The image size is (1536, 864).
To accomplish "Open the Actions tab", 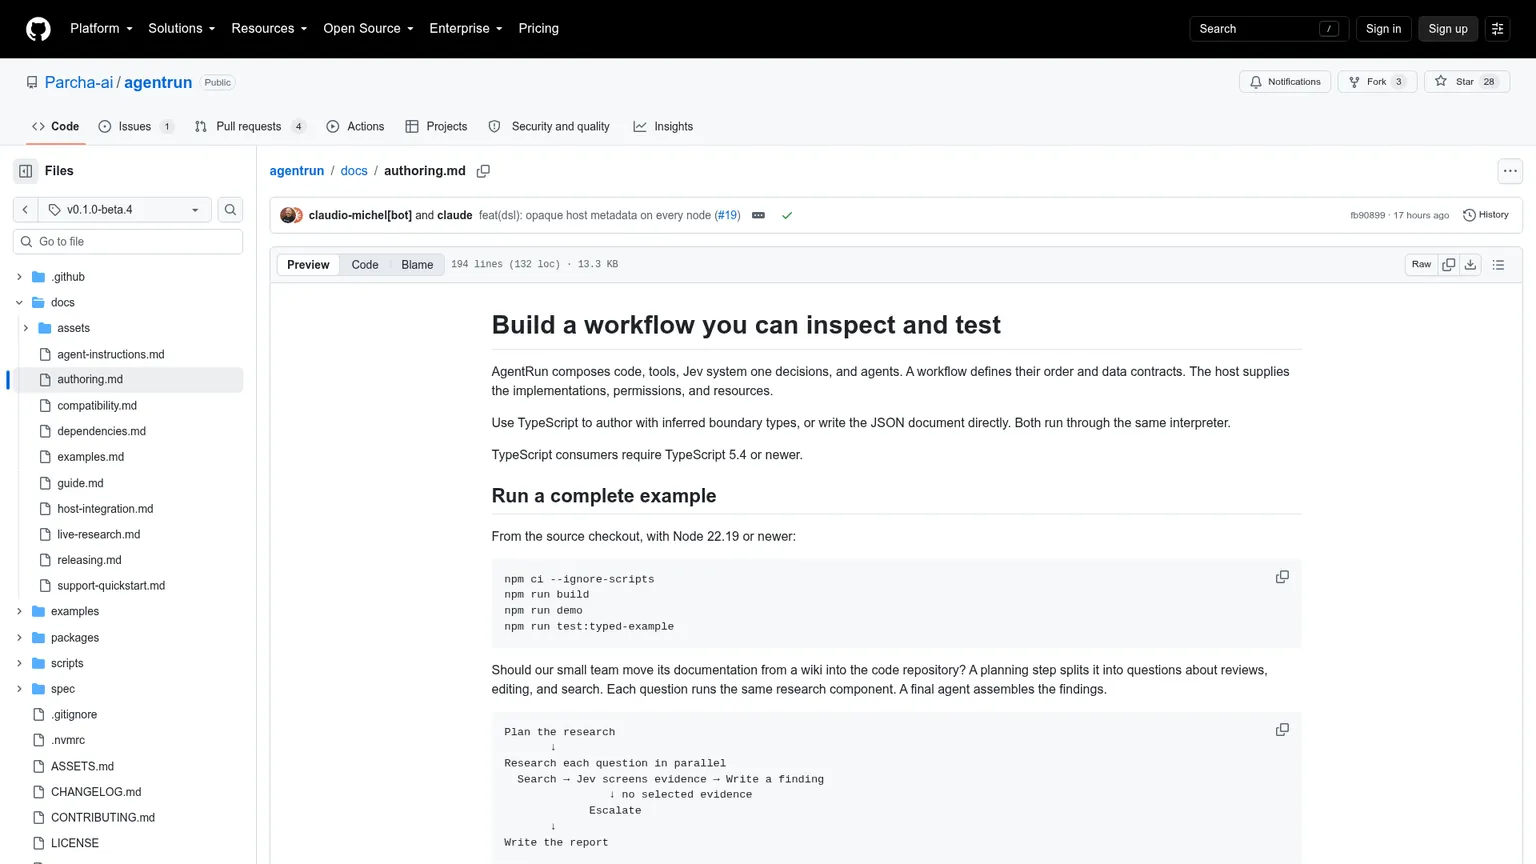I will [x=355, y=127].
